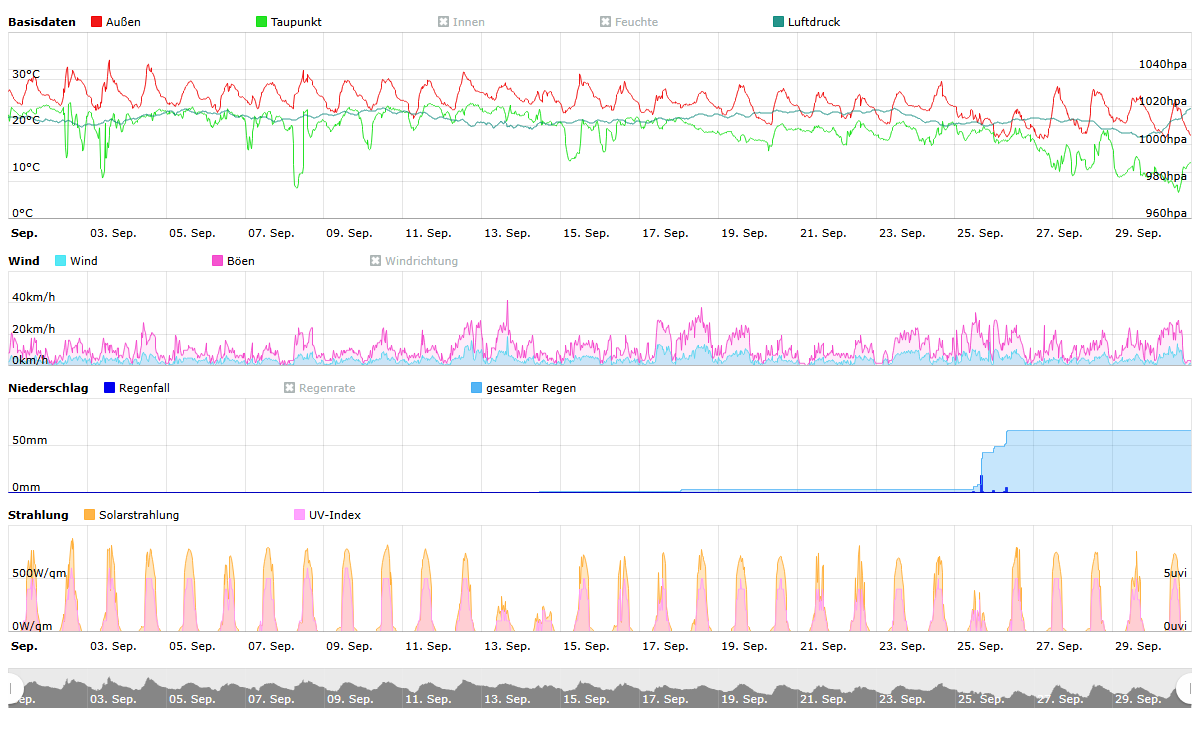The width and height of the screenshot is (1200, 750).
Task: Toggle the red Außen legend marker
Action: [96, 22]
